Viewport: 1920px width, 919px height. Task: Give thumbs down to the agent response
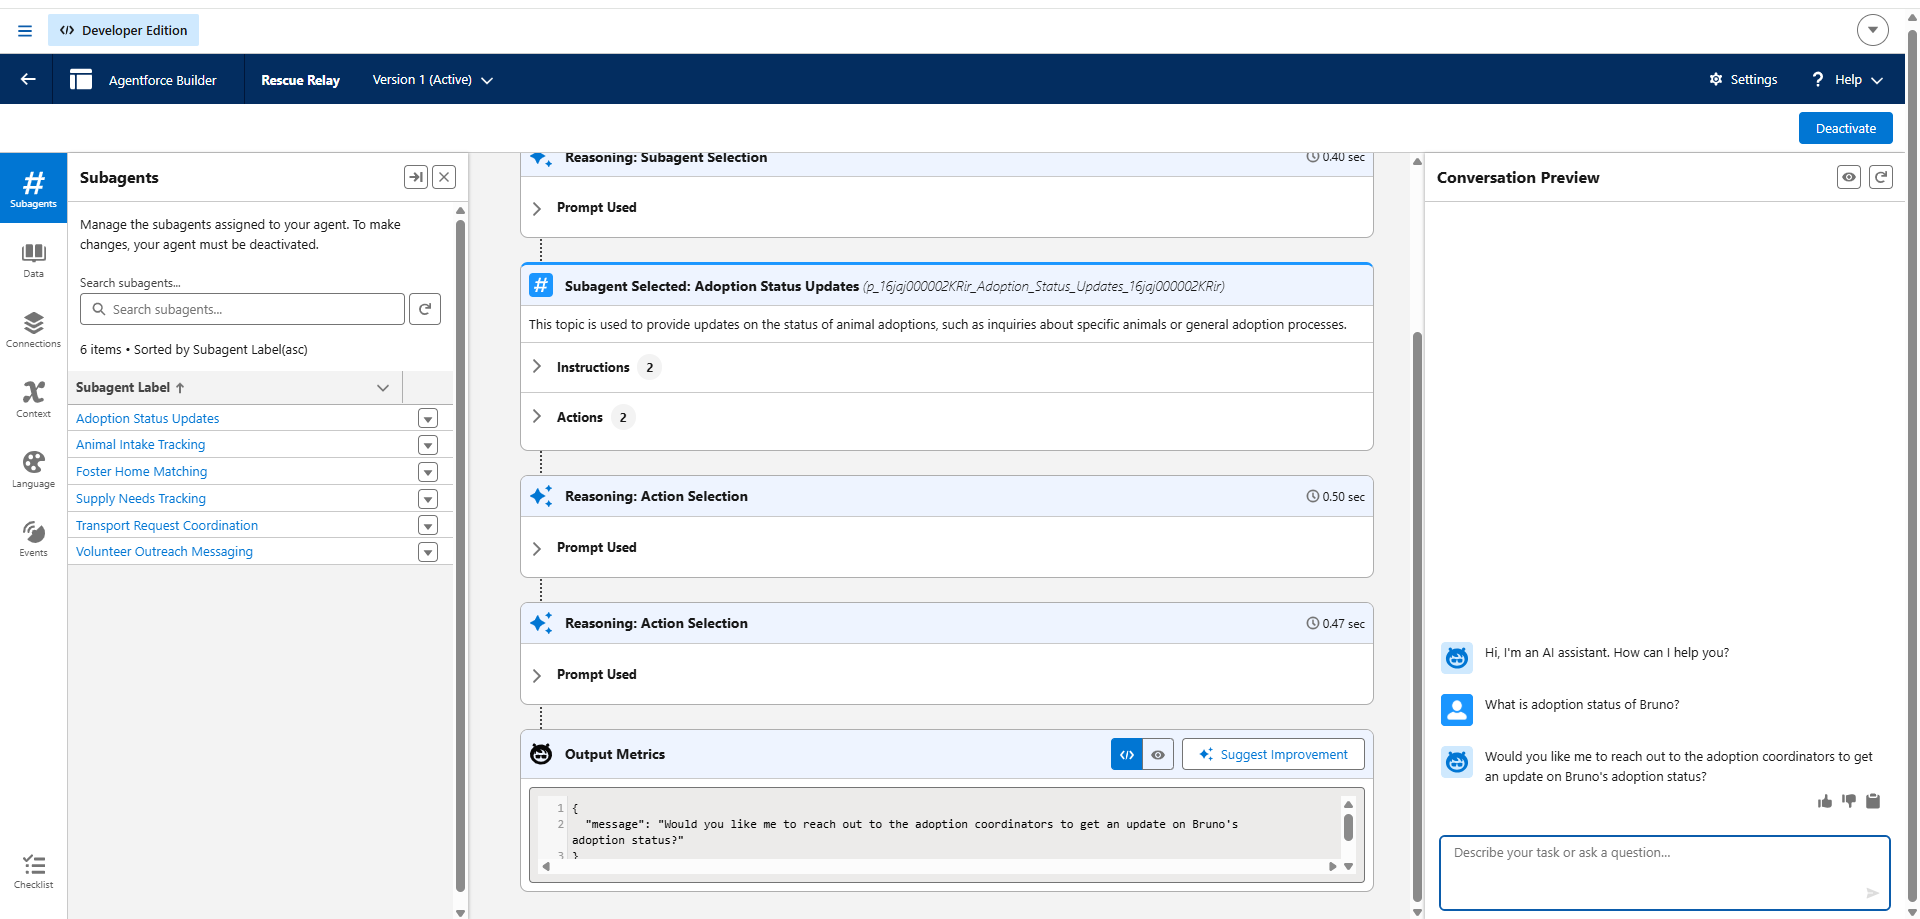(x=1849, y=801)
